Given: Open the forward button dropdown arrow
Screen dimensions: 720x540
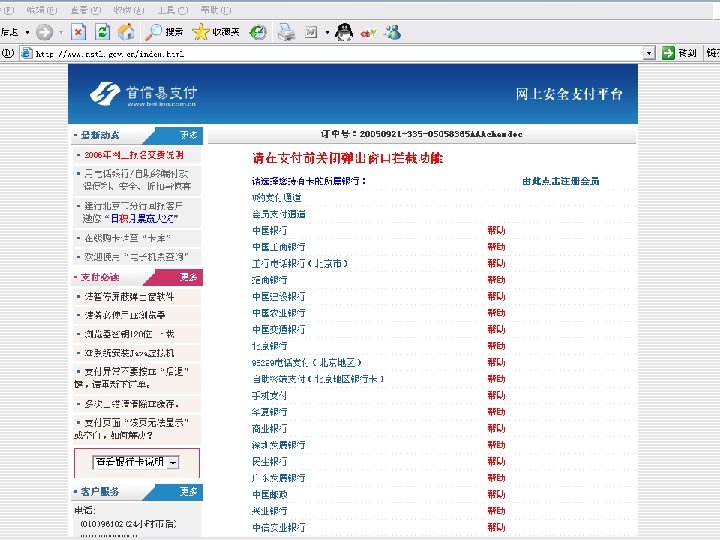Looking at the screenshot, I should click(x=61, y=32).
